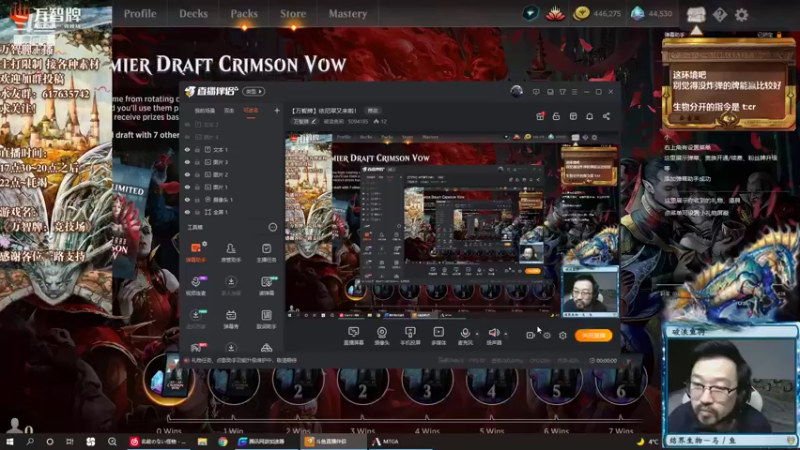
Task: Add a new scene with plus button
Action: pos(277,110)
